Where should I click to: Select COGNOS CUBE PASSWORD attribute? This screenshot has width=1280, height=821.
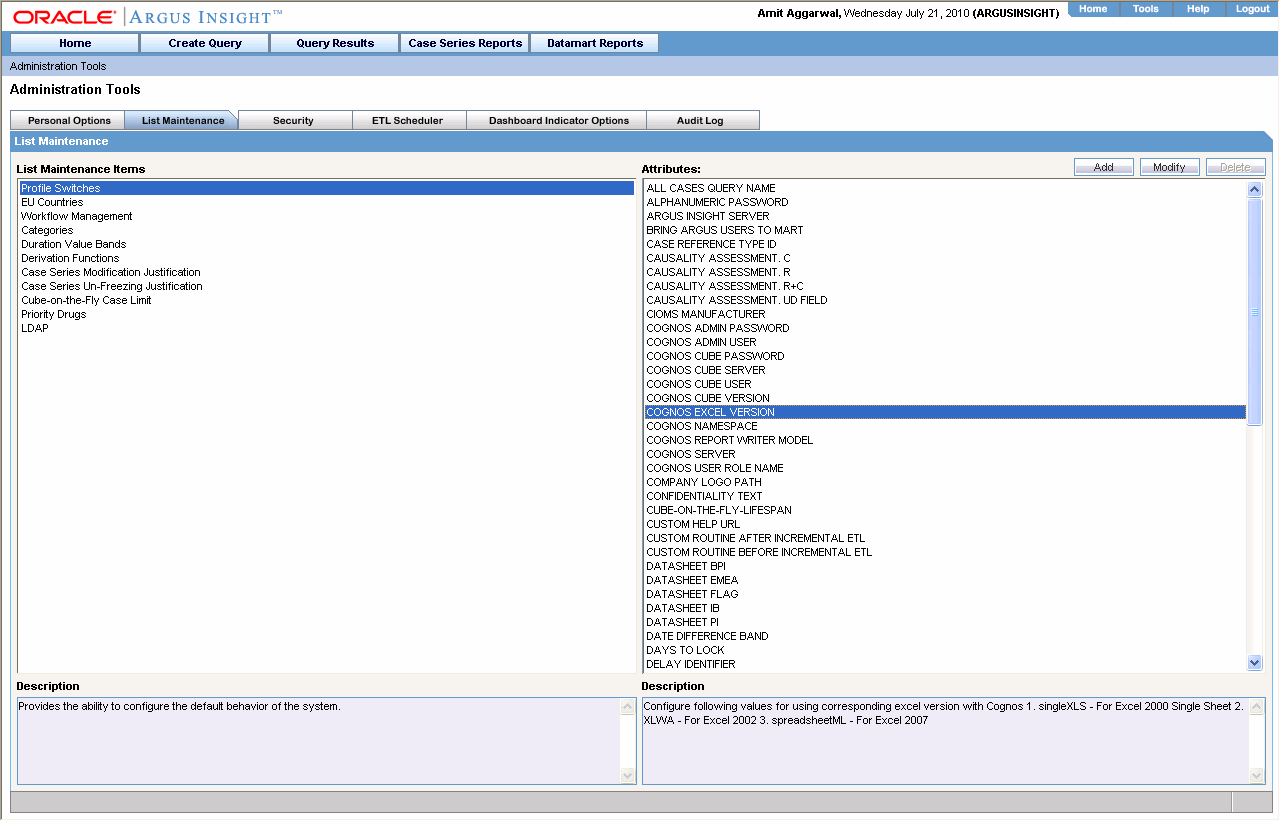click(x=945, y=356)
